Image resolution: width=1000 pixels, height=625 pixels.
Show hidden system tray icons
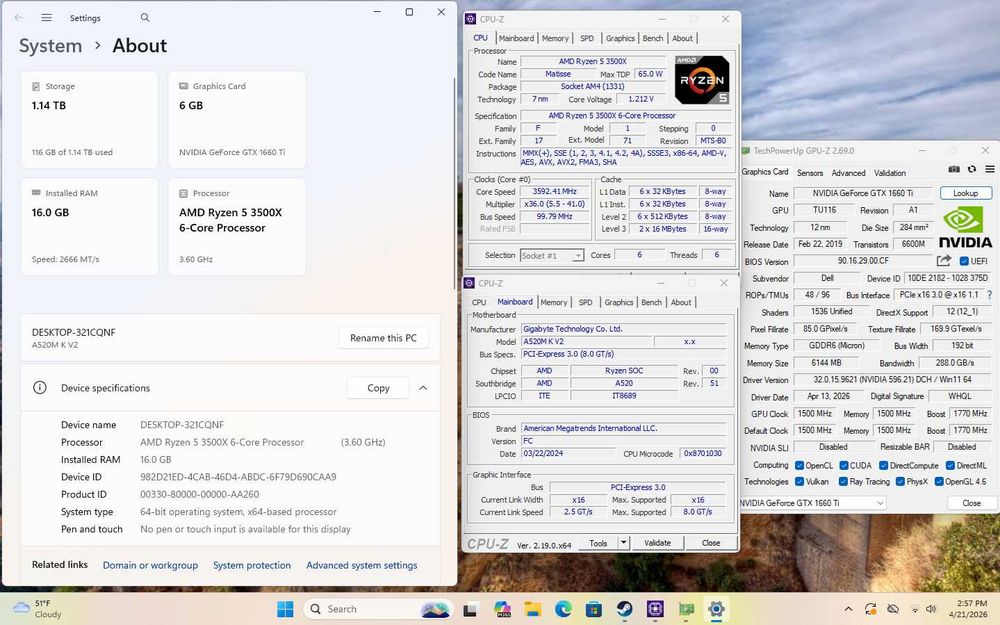click(848, 609)
